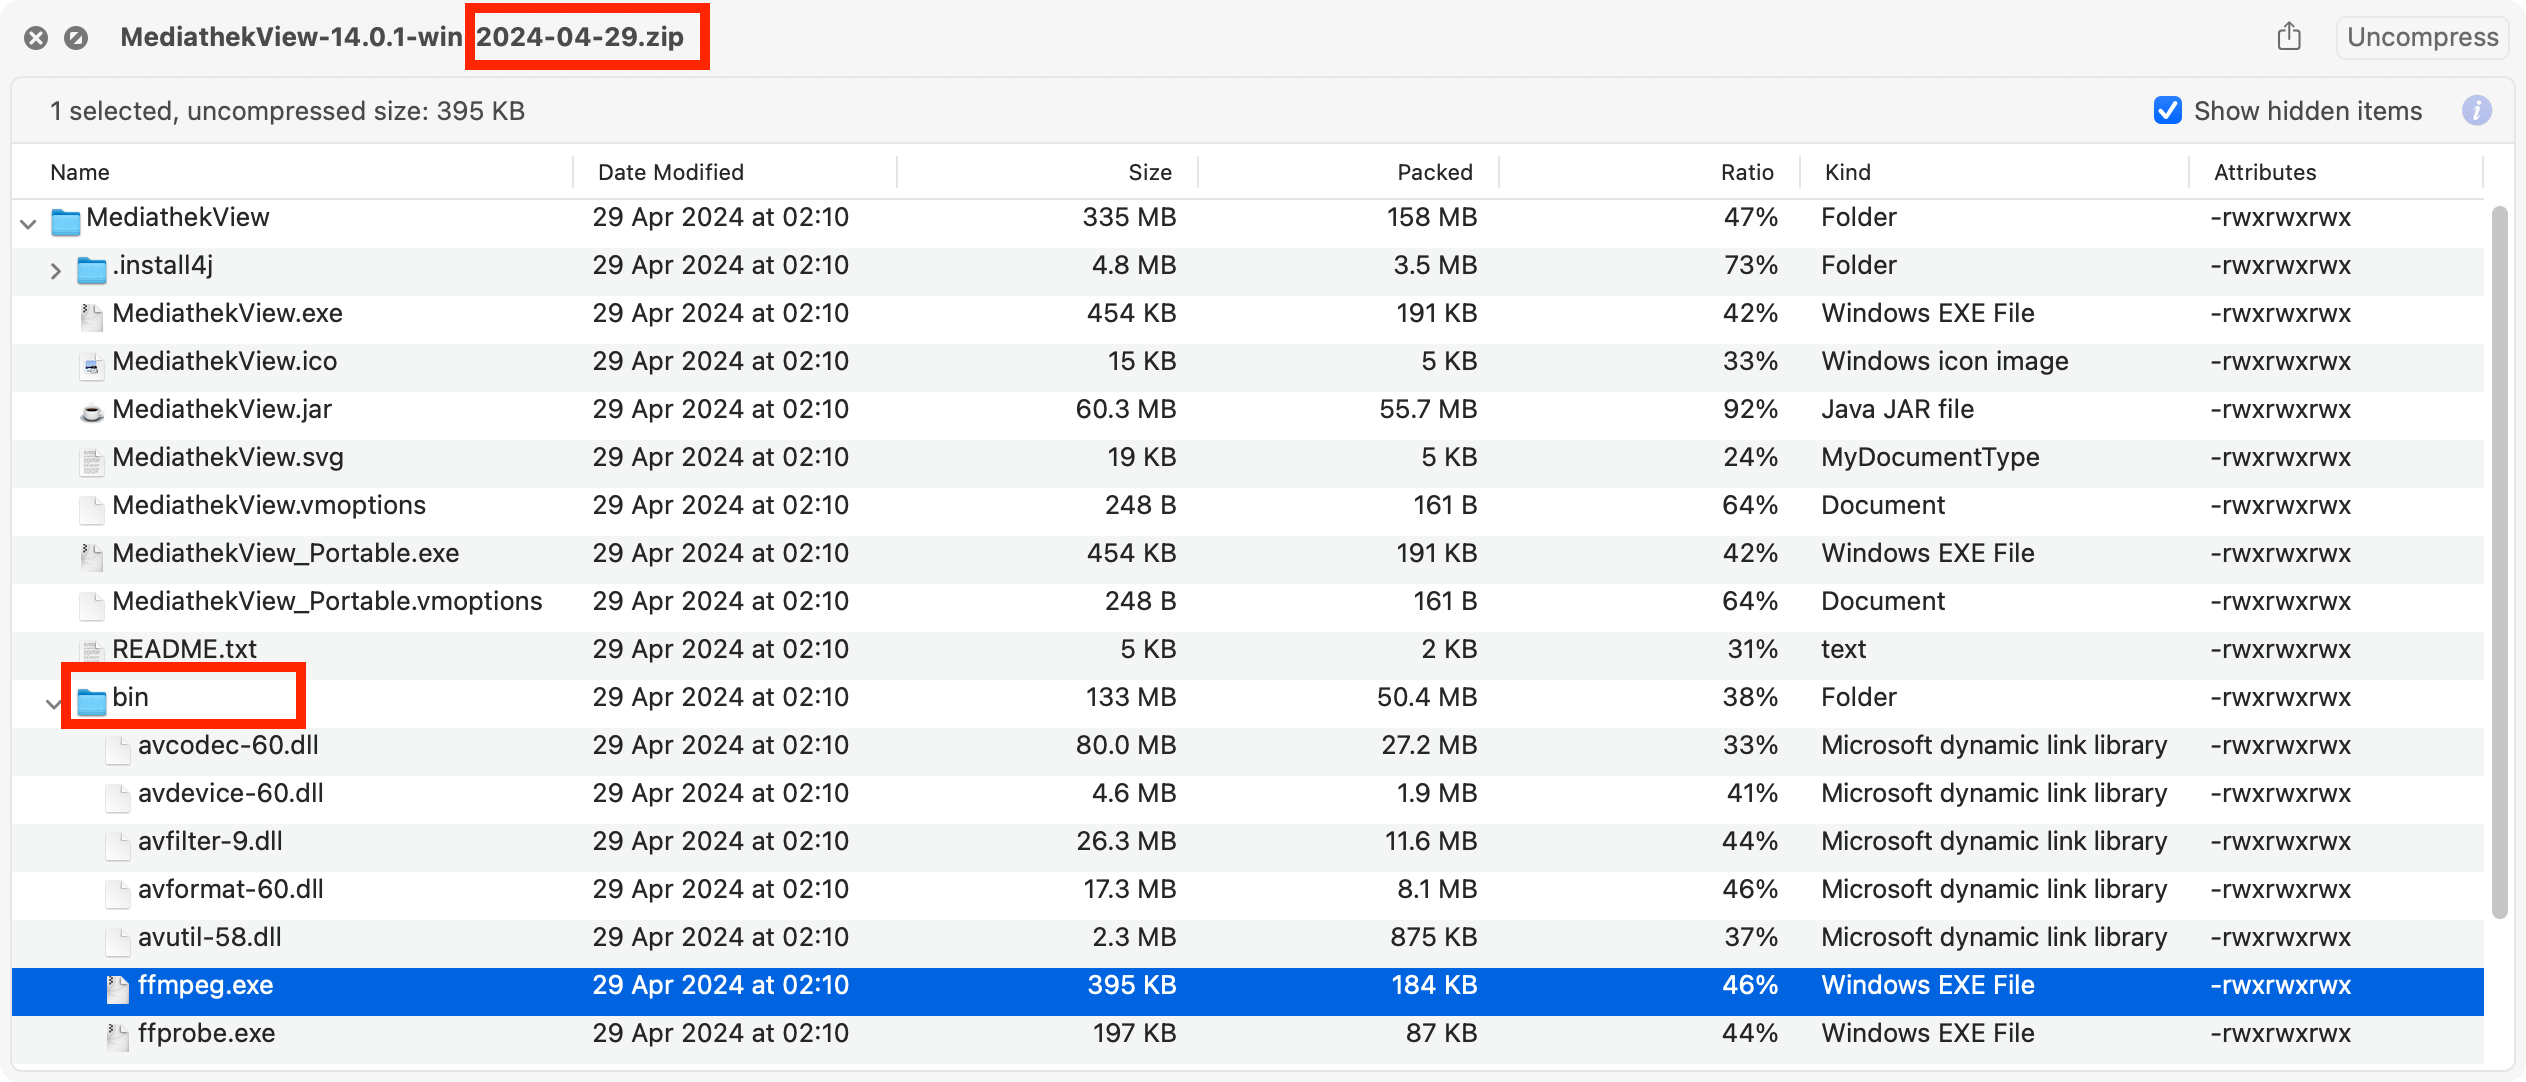
Task: Select the README.txt file name
Action: tap(184, 649)
